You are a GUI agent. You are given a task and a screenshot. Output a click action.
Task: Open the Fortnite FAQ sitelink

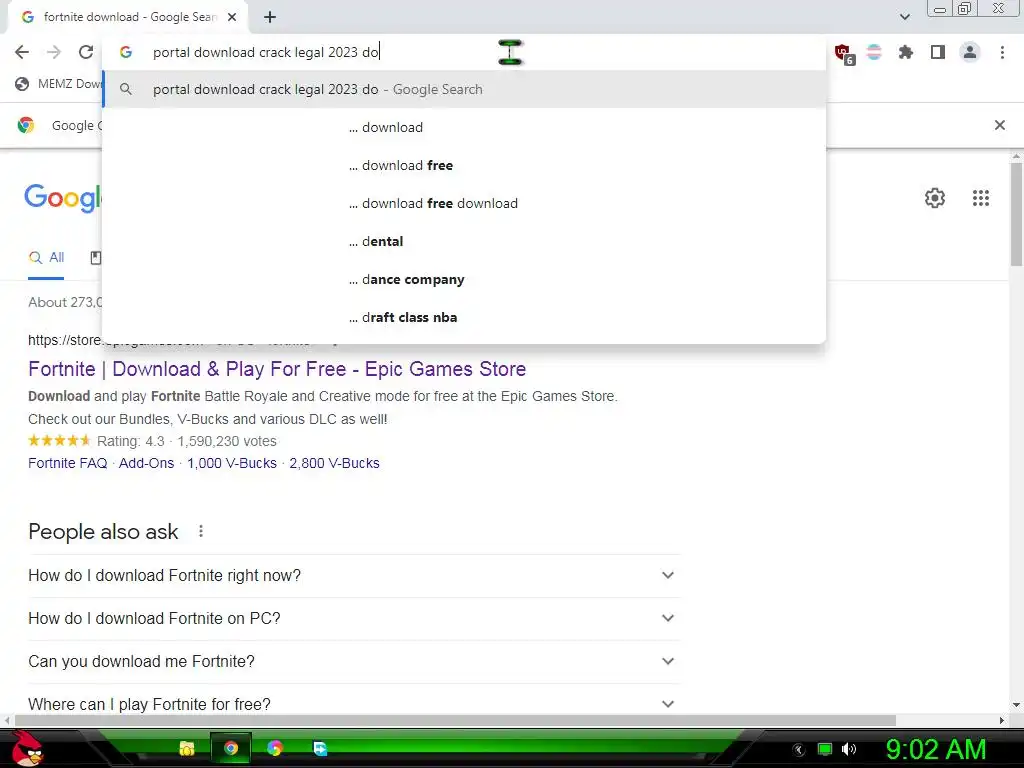67,463
